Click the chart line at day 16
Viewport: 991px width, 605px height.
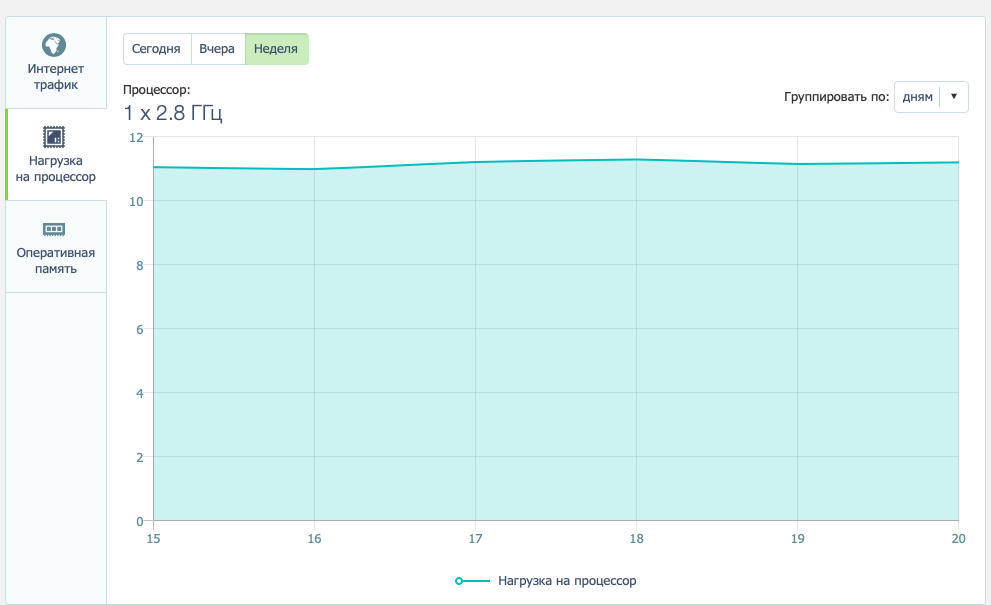point(314,169)
